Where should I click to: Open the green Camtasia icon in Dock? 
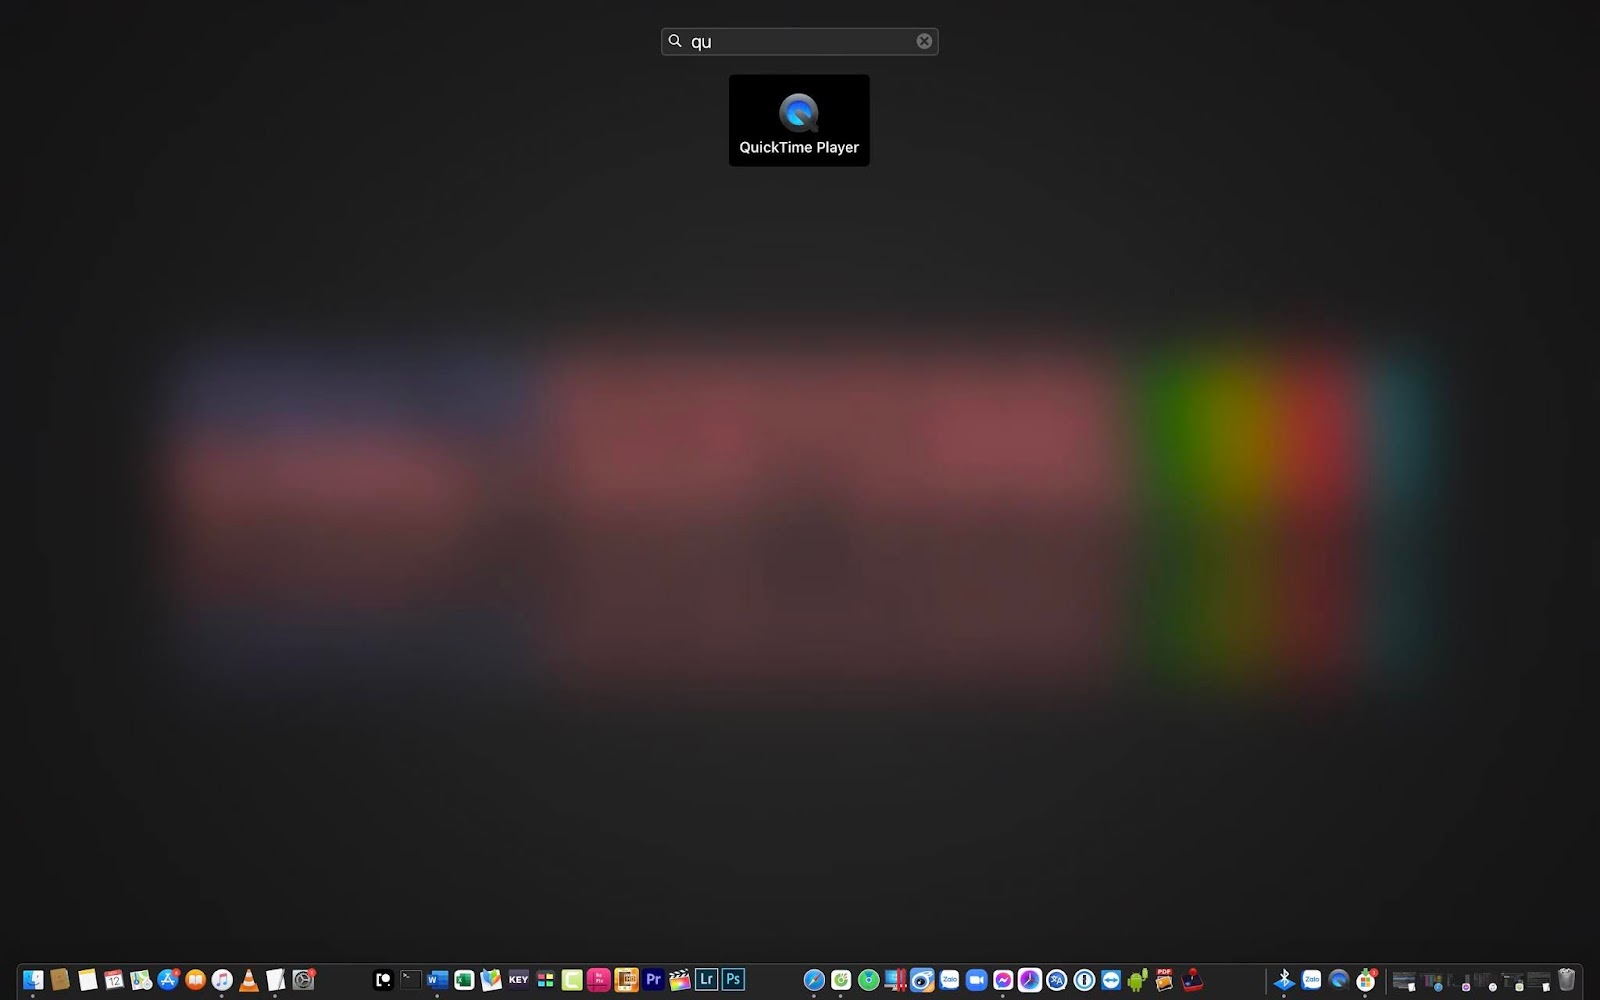[572, 980]
